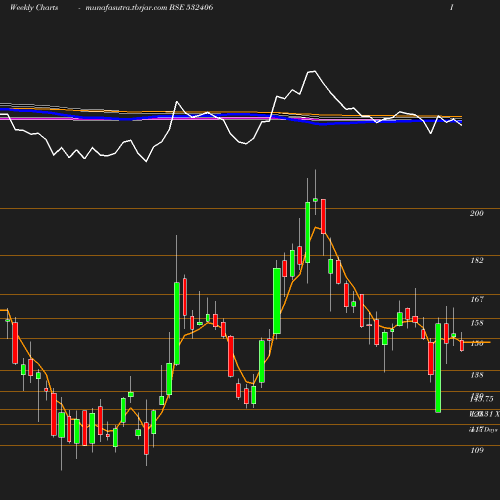Select the 158 price level label
The height and width of the screenshot is (500, 500).
(x=477, y=323)
